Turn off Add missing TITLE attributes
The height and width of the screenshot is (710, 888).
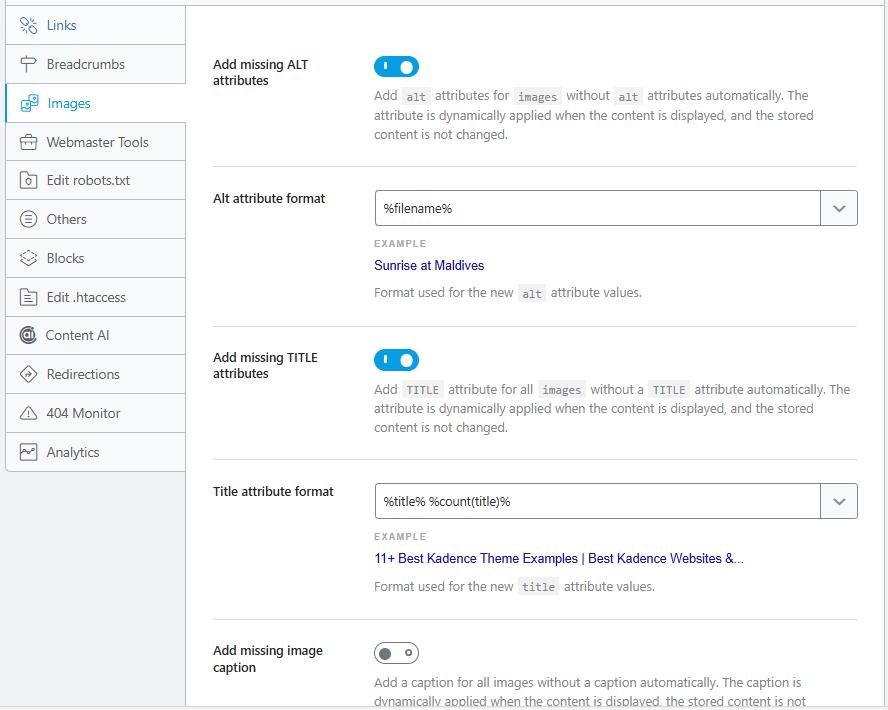[396, 360]
